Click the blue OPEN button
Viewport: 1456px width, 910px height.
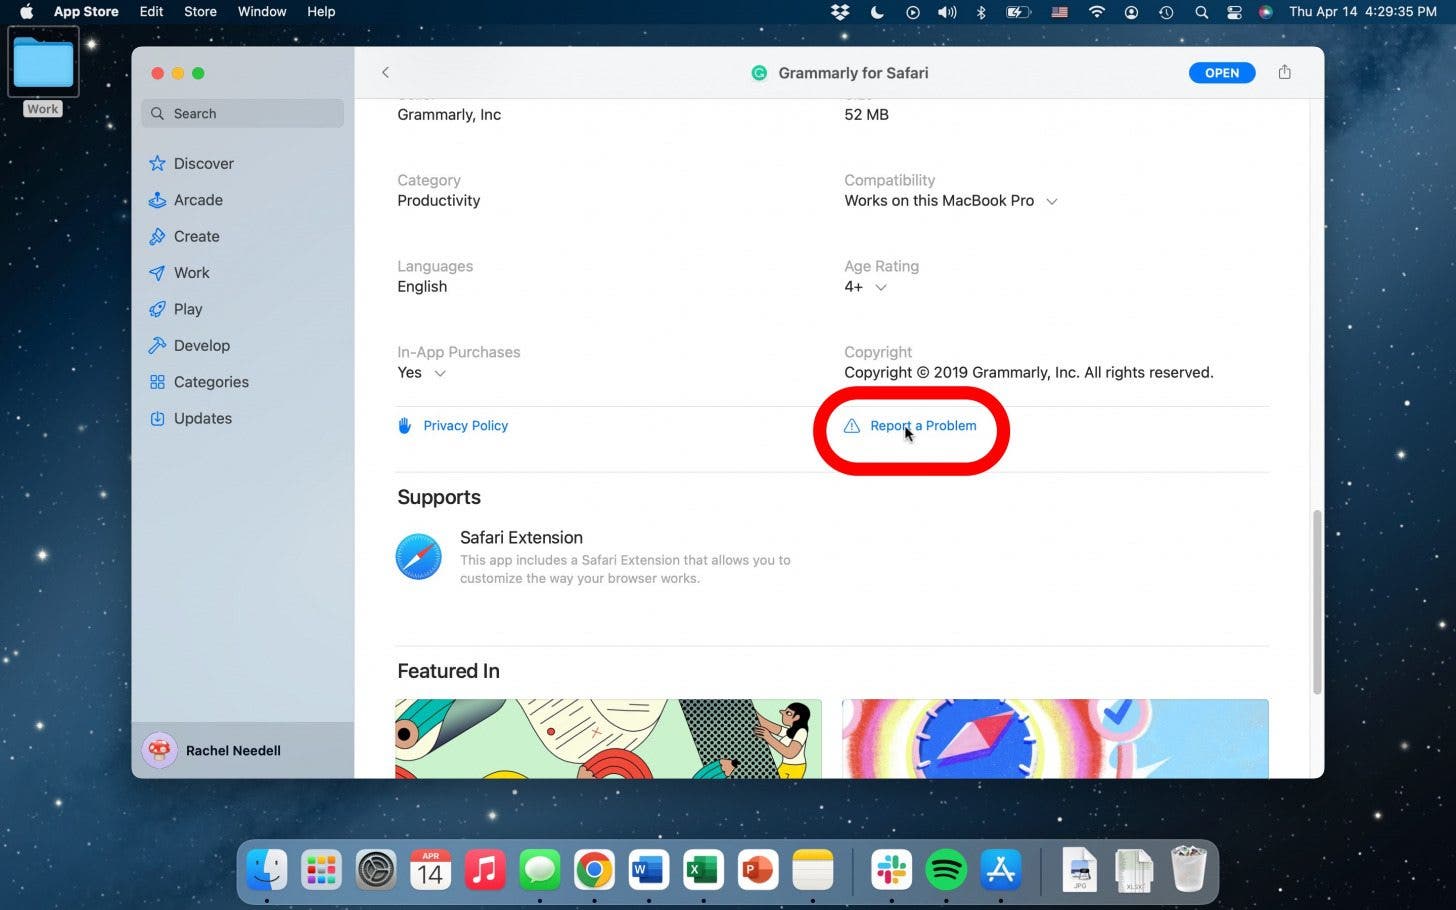1221,73
